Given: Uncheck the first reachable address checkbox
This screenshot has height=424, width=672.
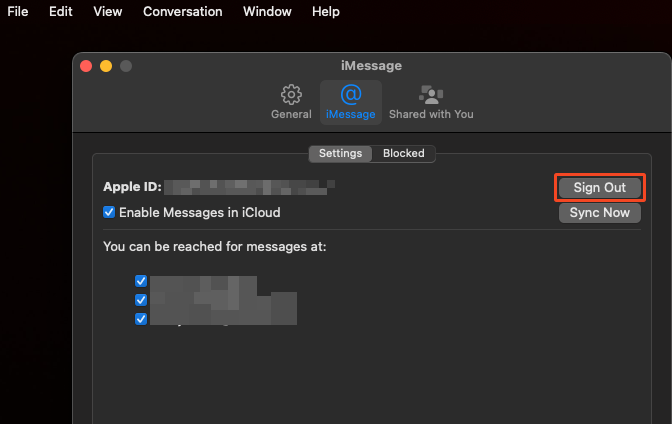Looking at the screenshot, I should tap(141, 281).
